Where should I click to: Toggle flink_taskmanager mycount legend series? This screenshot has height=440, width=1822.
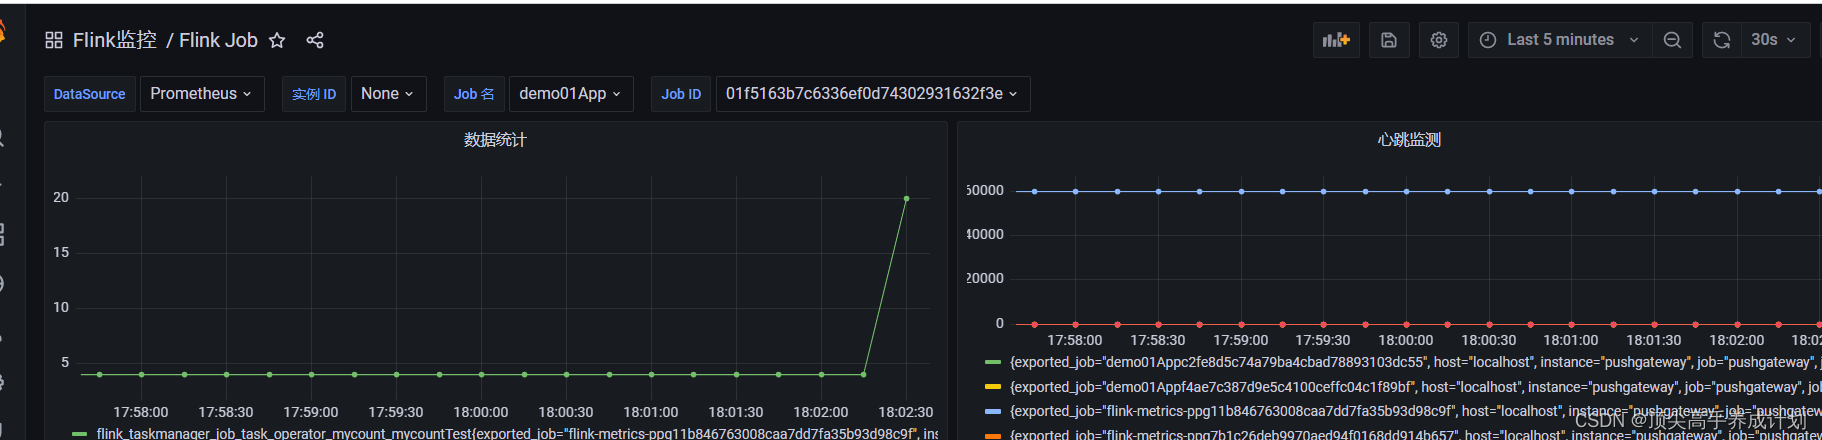coord(517,433)
